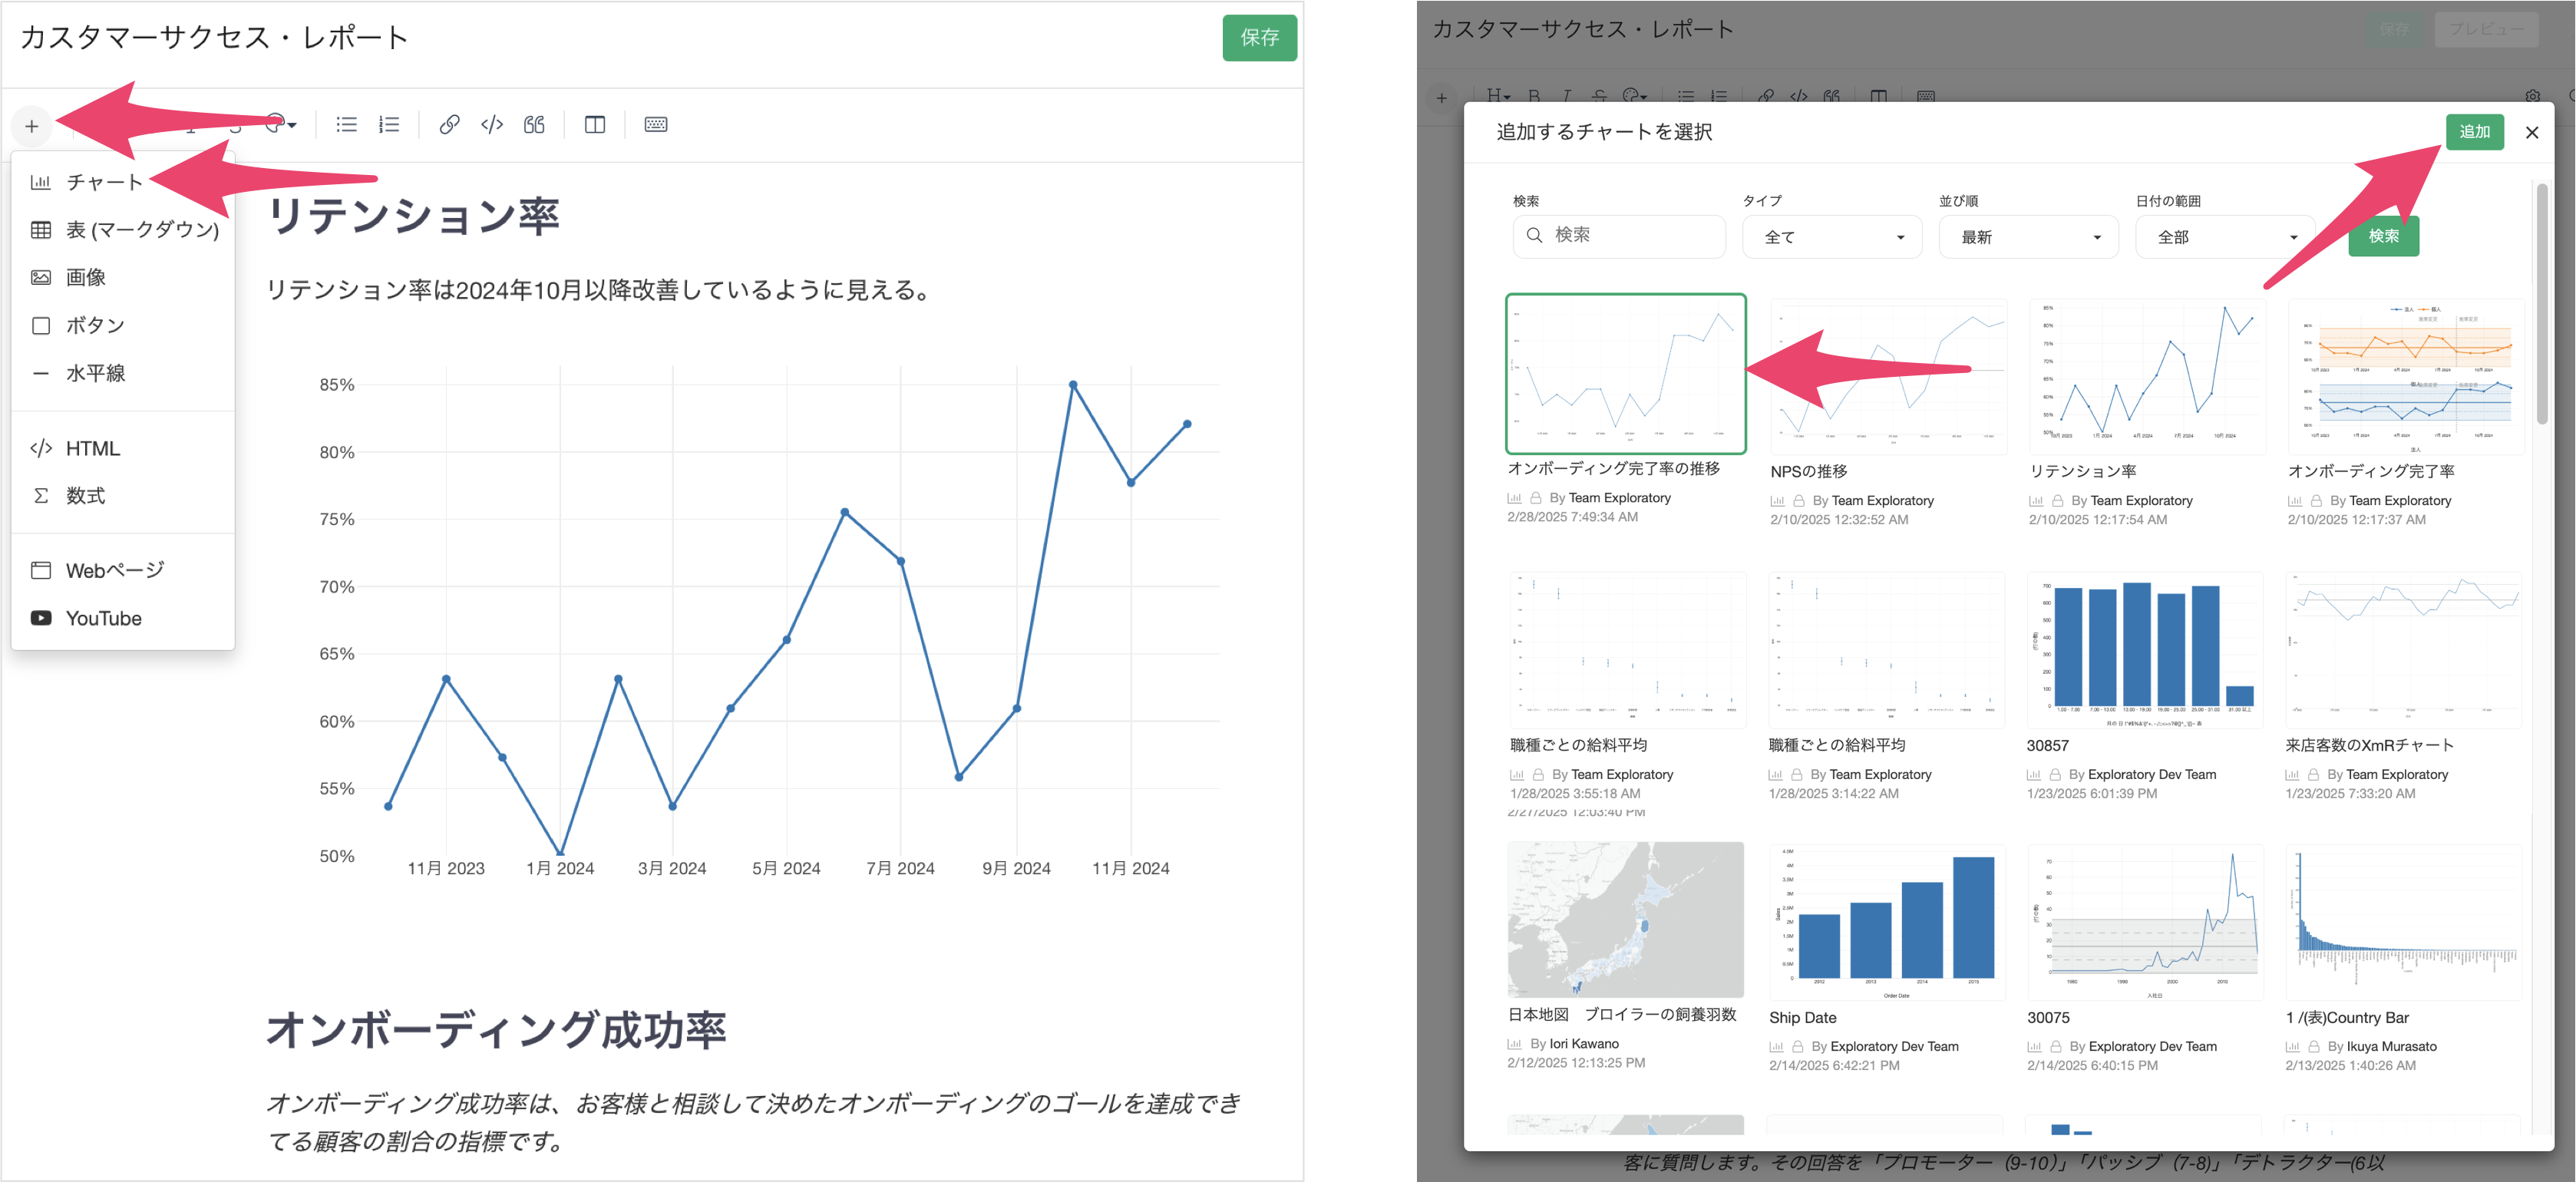Click the plus insert button in the editor toolbar
The image size is (2576, 1182).
click(32, 126)
